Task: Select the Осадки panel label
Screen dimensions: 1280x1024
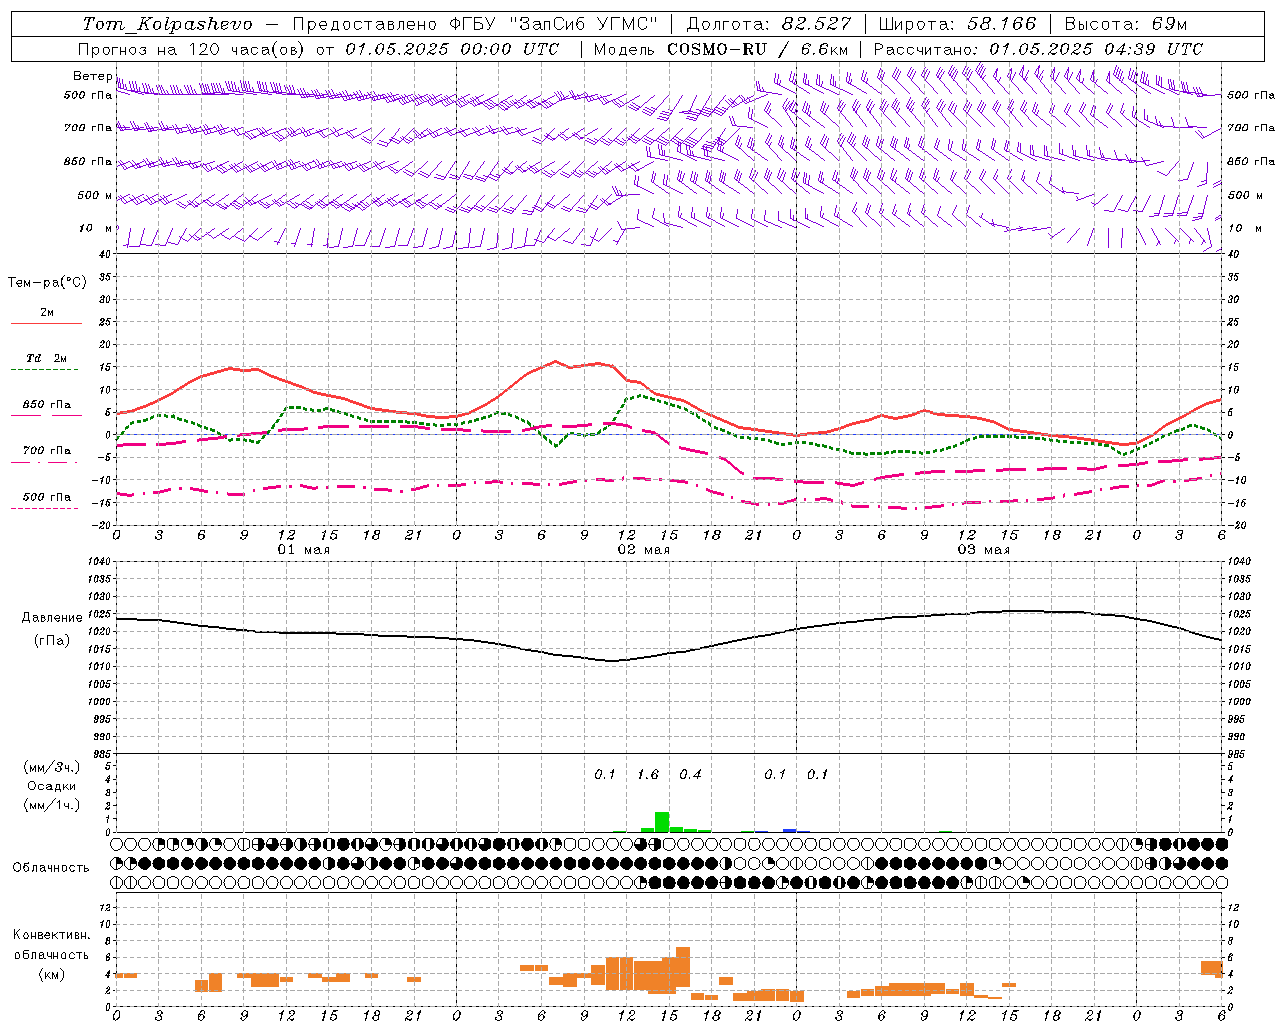Action: point(52,786)
